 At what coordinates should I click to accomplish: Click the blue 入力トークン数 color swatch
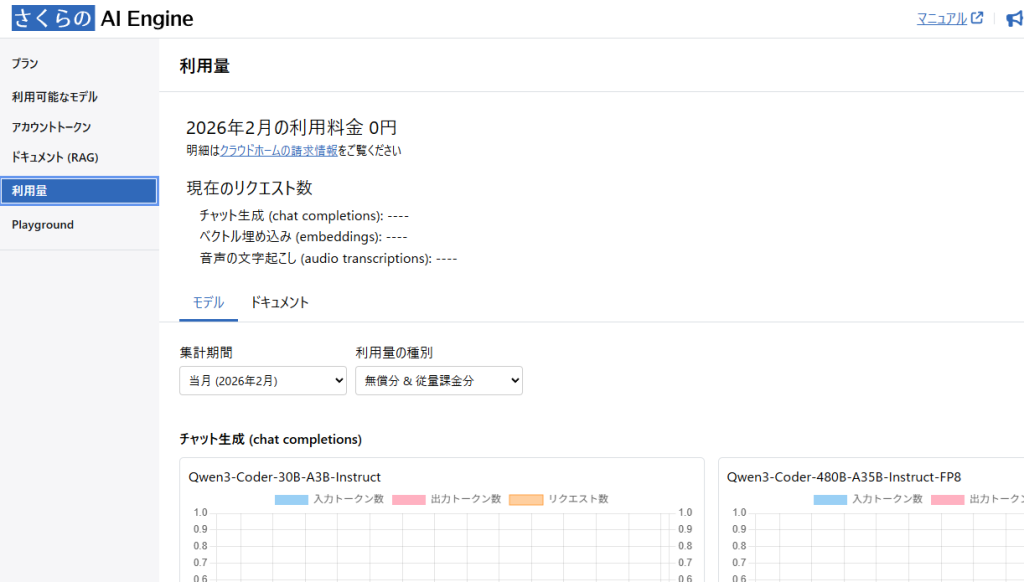290,499
